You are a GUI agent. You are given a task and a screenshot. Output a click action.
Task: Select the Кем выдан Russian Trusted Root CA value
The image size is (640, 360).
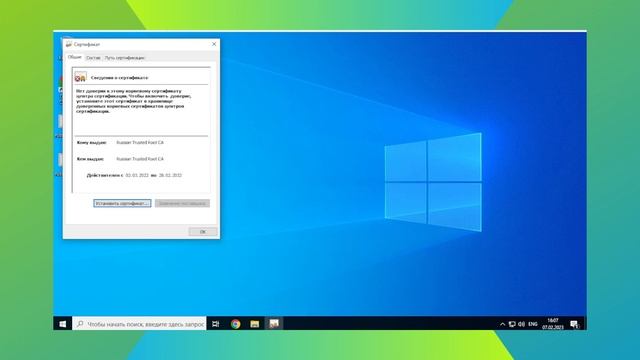[x=140, y=159]
